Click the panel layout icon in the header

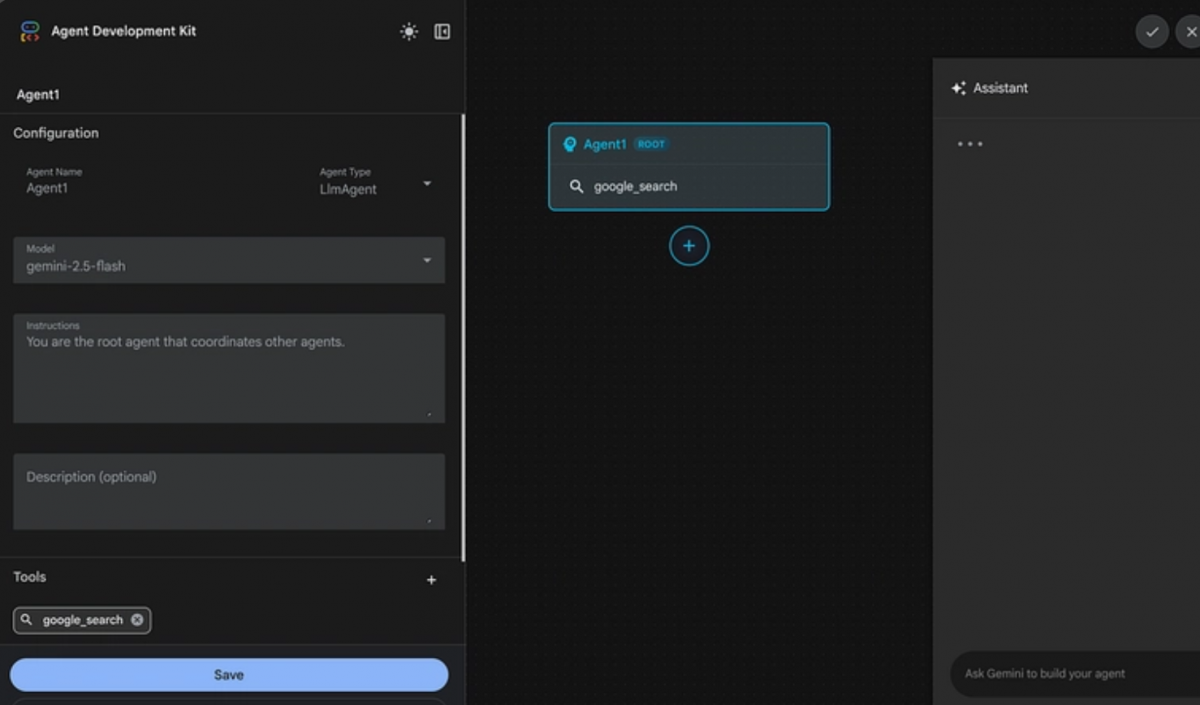(x=441, y=31)
